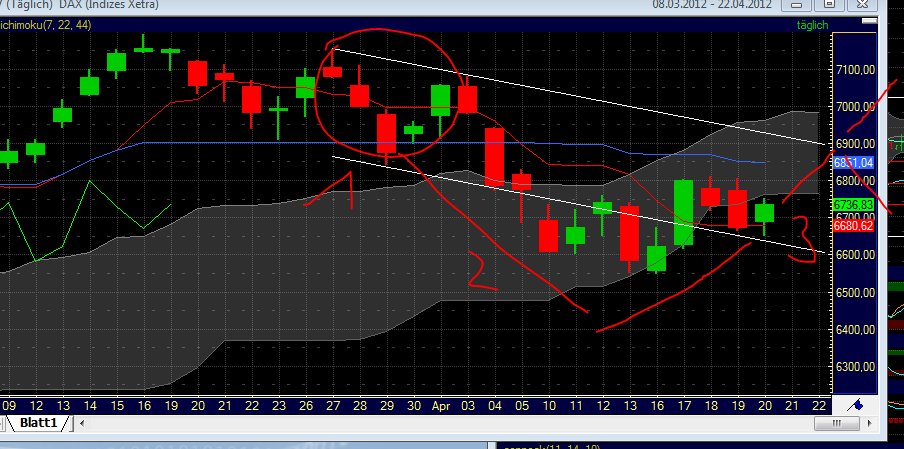Click the 22 date label on time axis
The height and width of the screenshot is (449, 904).
click(819, 405)
